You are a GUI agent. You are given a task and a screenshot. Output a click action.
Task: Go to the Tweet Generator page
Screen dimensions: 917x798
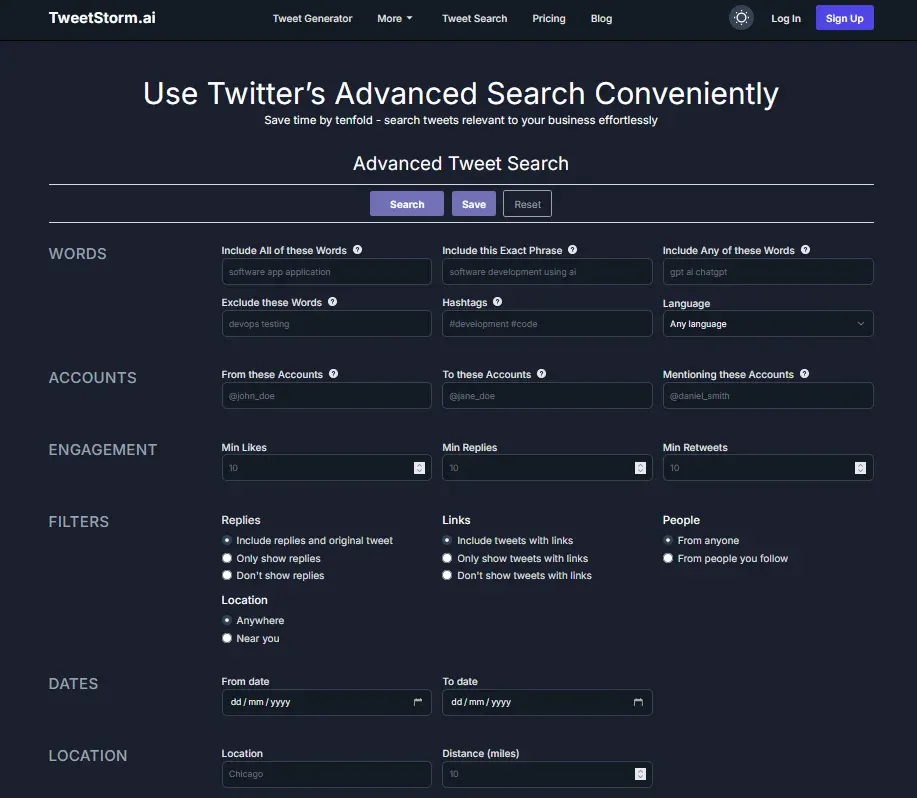tap(312, 18)
